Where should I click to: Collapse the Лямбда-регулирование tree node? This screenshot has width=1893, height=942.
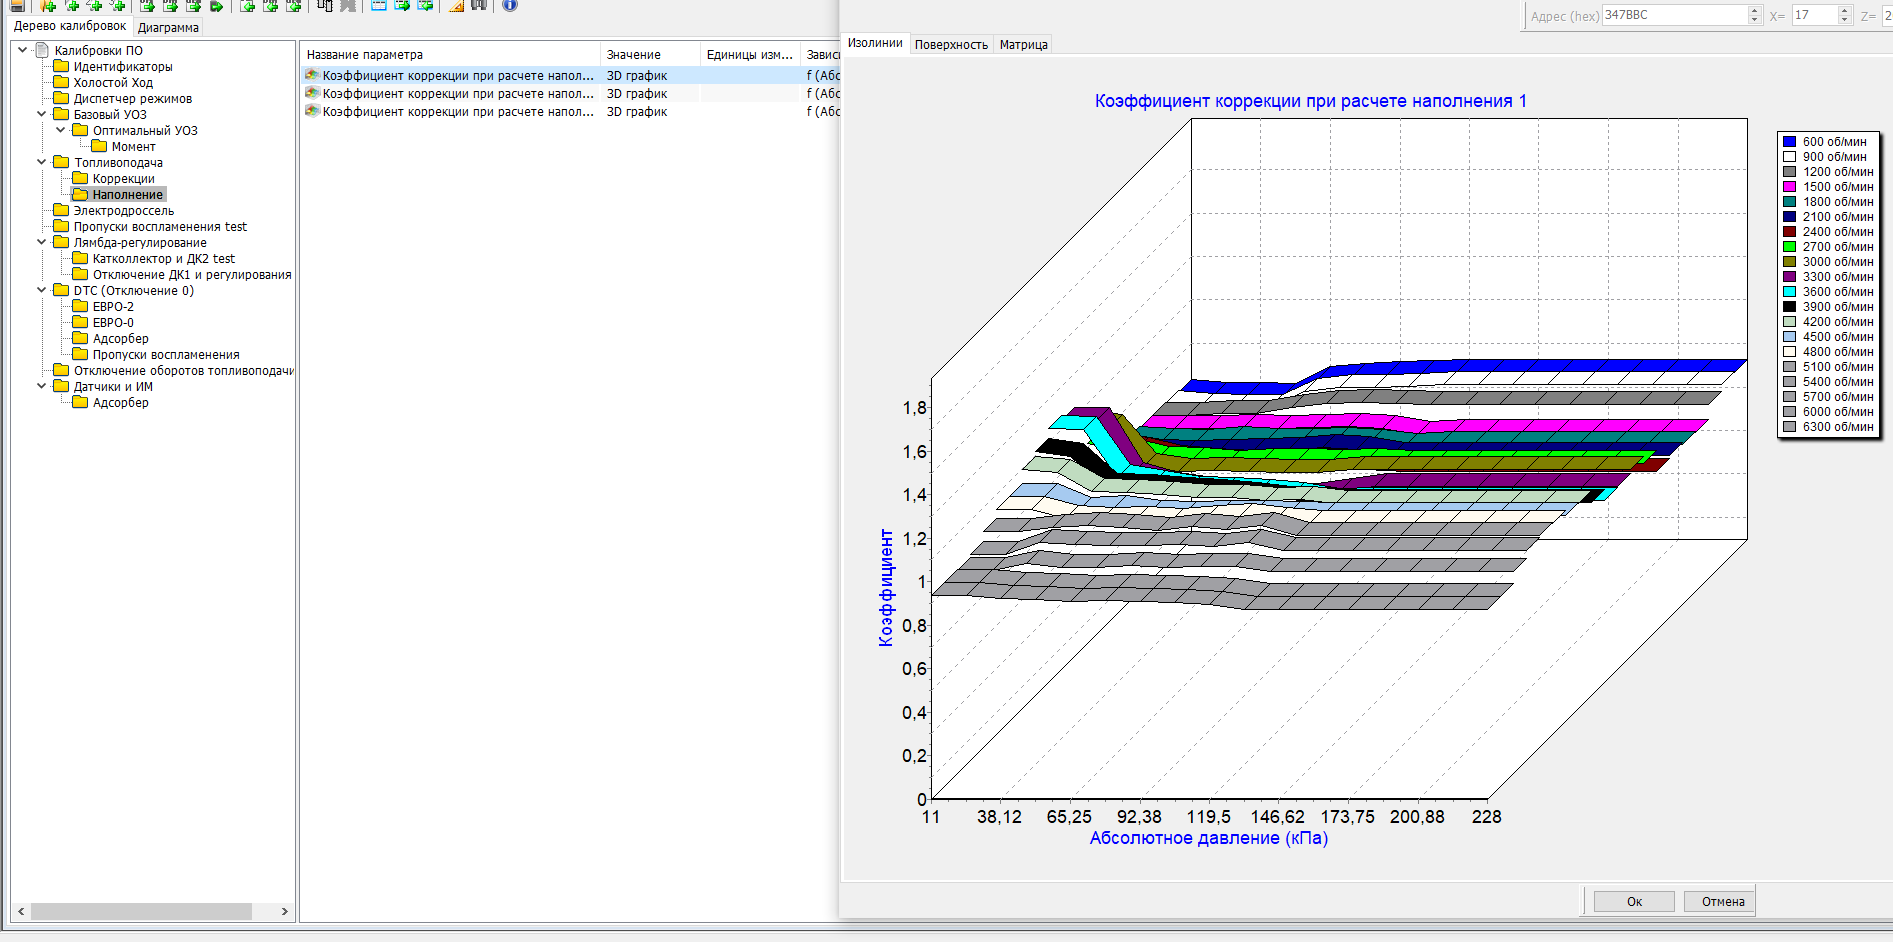pos(41,242)
